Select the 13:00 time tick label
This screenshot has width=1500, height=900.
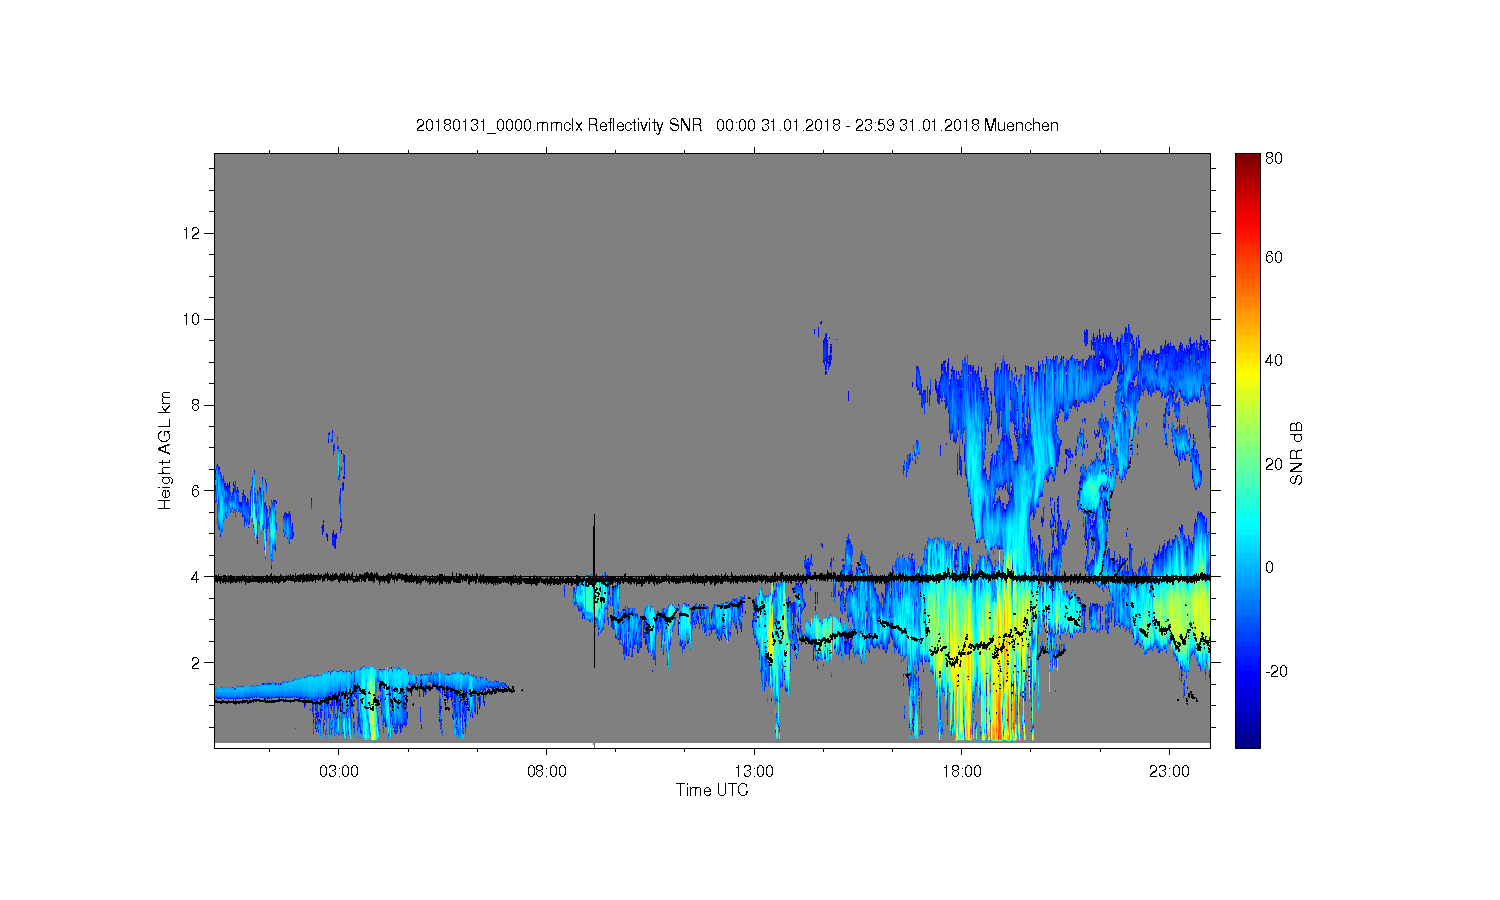[x=754, y=772]
